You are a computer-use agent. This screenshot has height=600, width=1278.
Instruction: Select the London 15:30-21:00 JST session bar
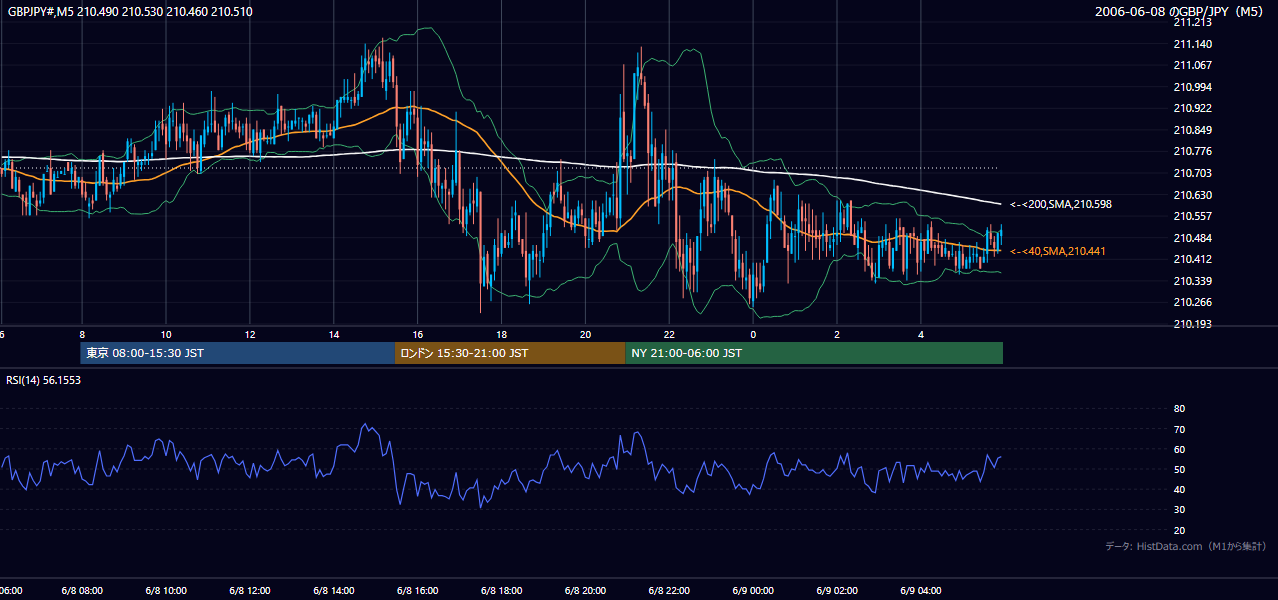click(510, 353)
